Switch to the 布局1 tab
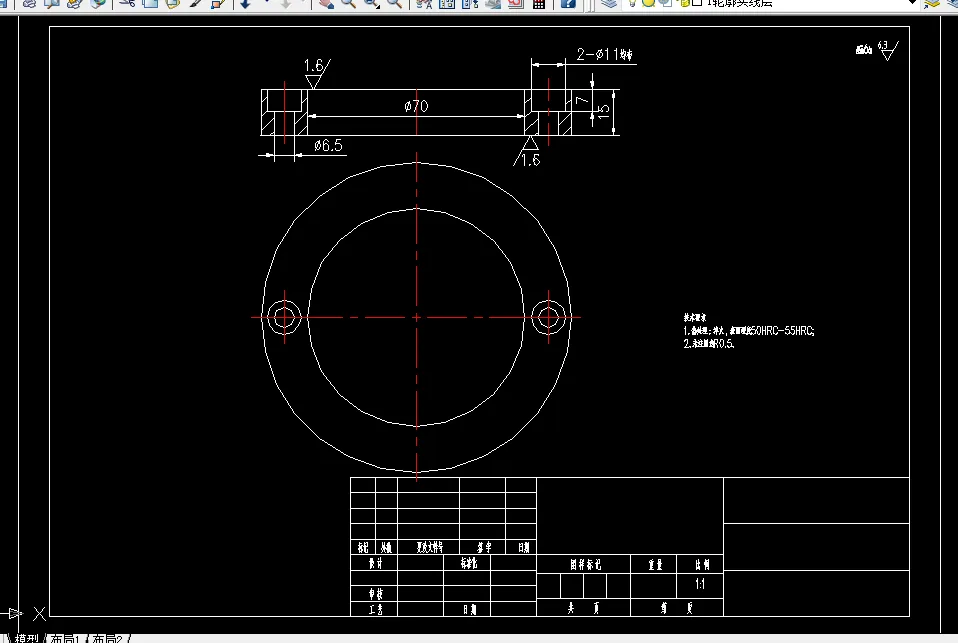The width and height of the screenshot is (958, 643). click(x=65, y=638)
